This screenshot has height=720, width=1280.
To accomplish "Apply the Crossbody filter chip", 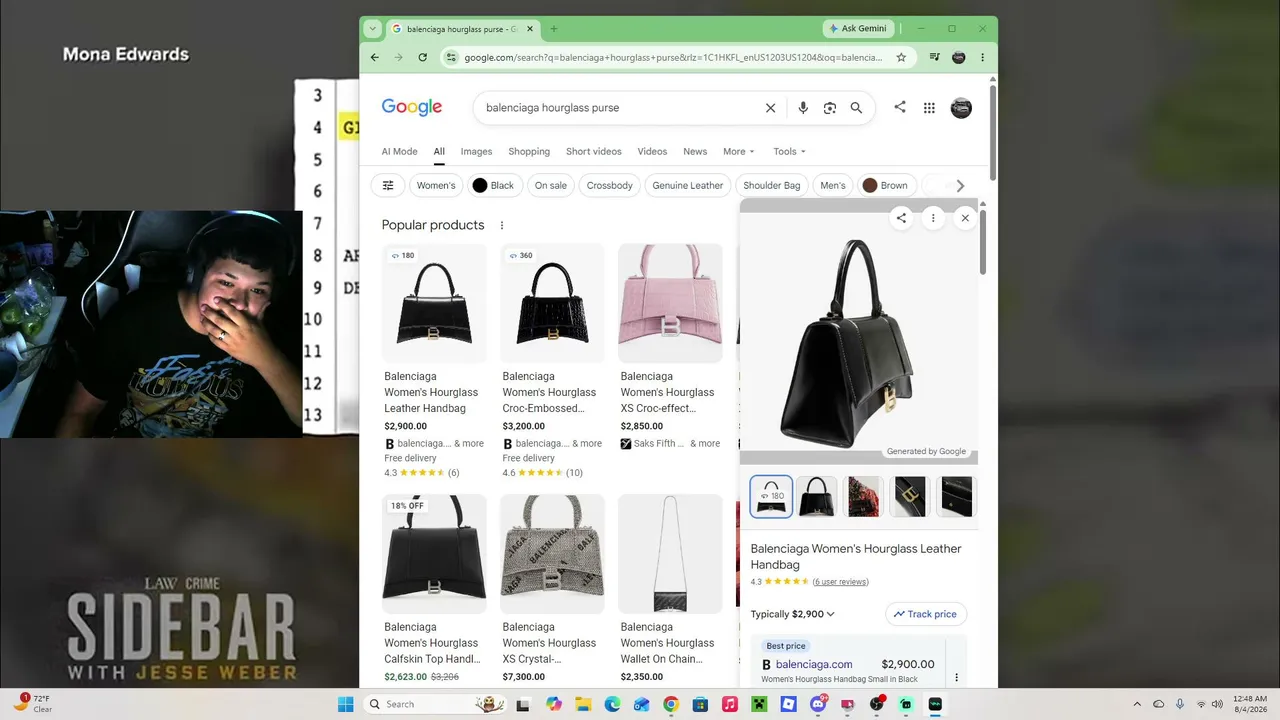I will [x=609, y=185].
